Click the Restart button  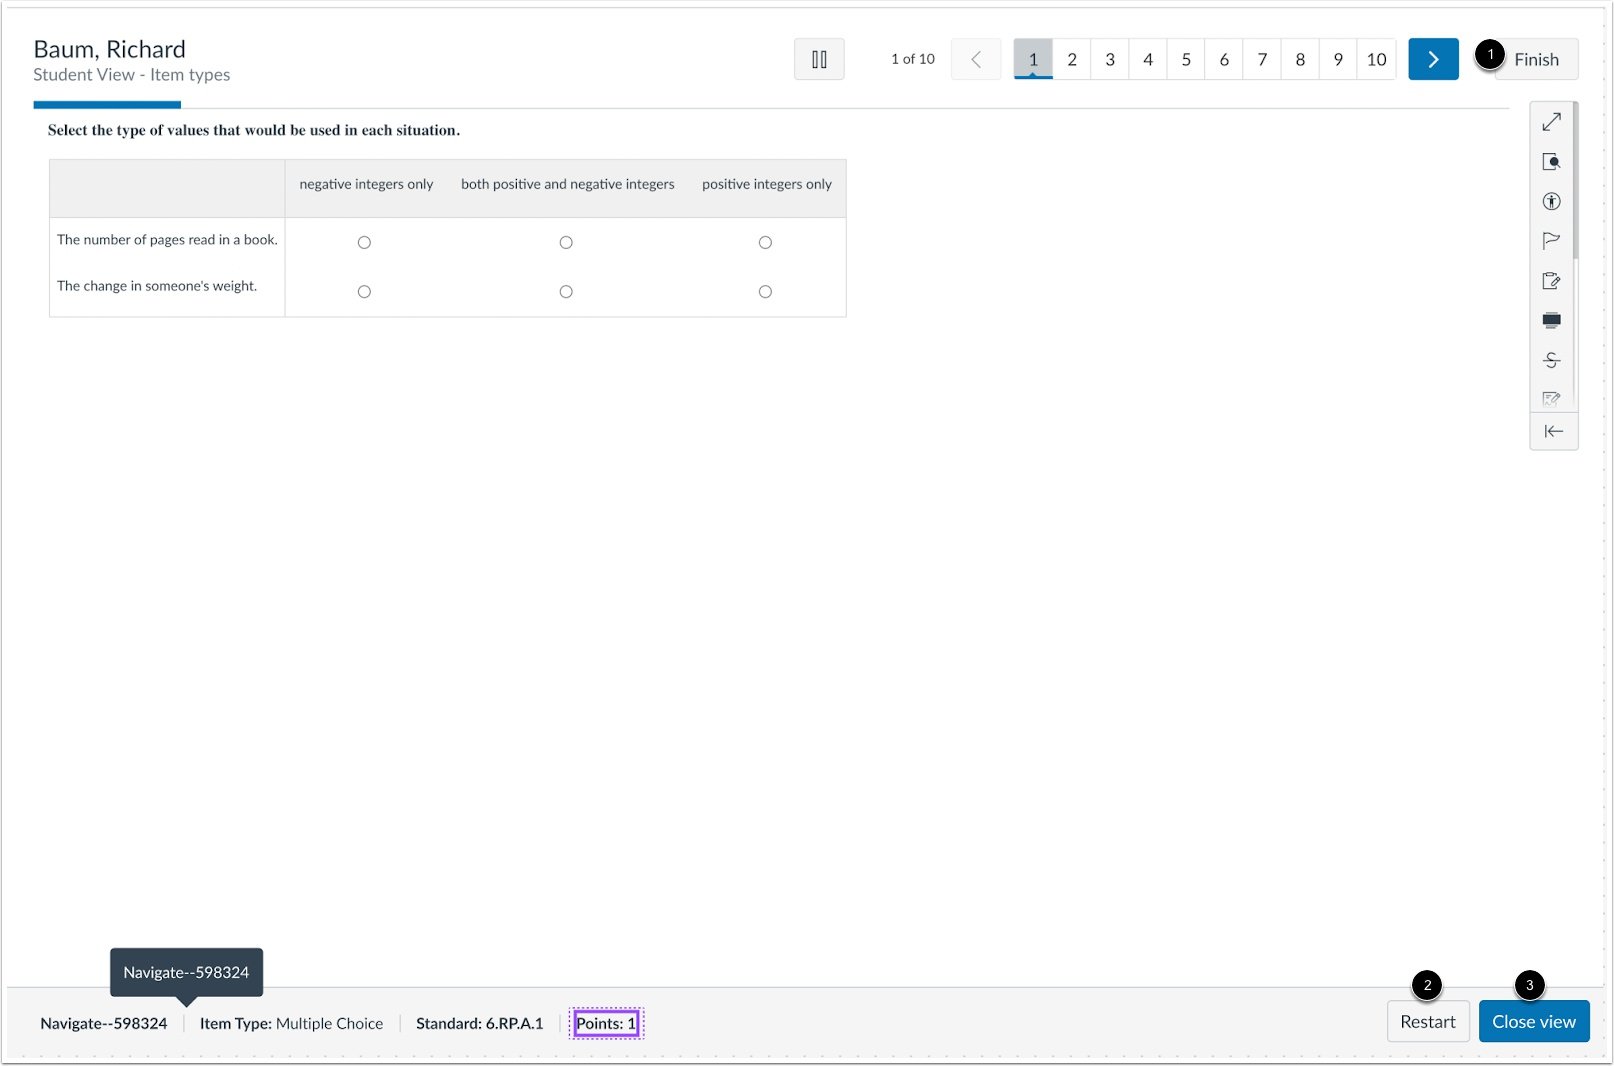coord(1428,1021)
